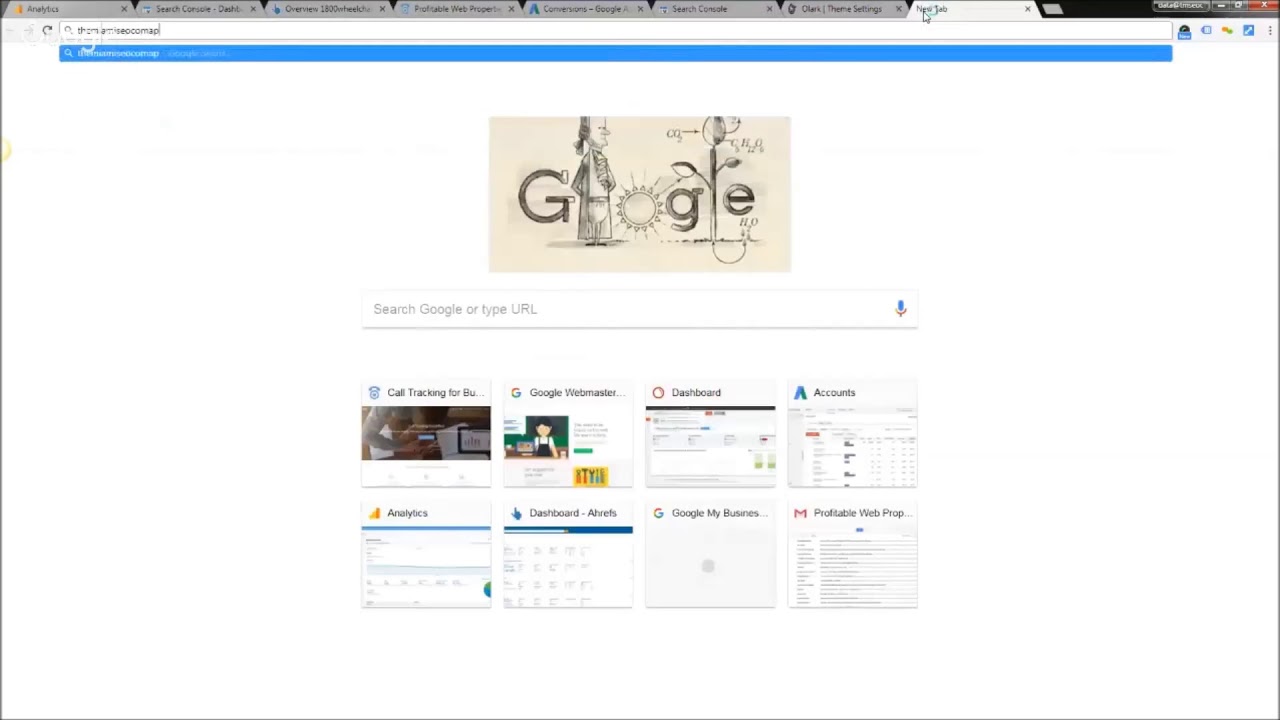The image size is (1280, 720).
Task: Close the New Tab tab
Action: [x=1027, y=9]
